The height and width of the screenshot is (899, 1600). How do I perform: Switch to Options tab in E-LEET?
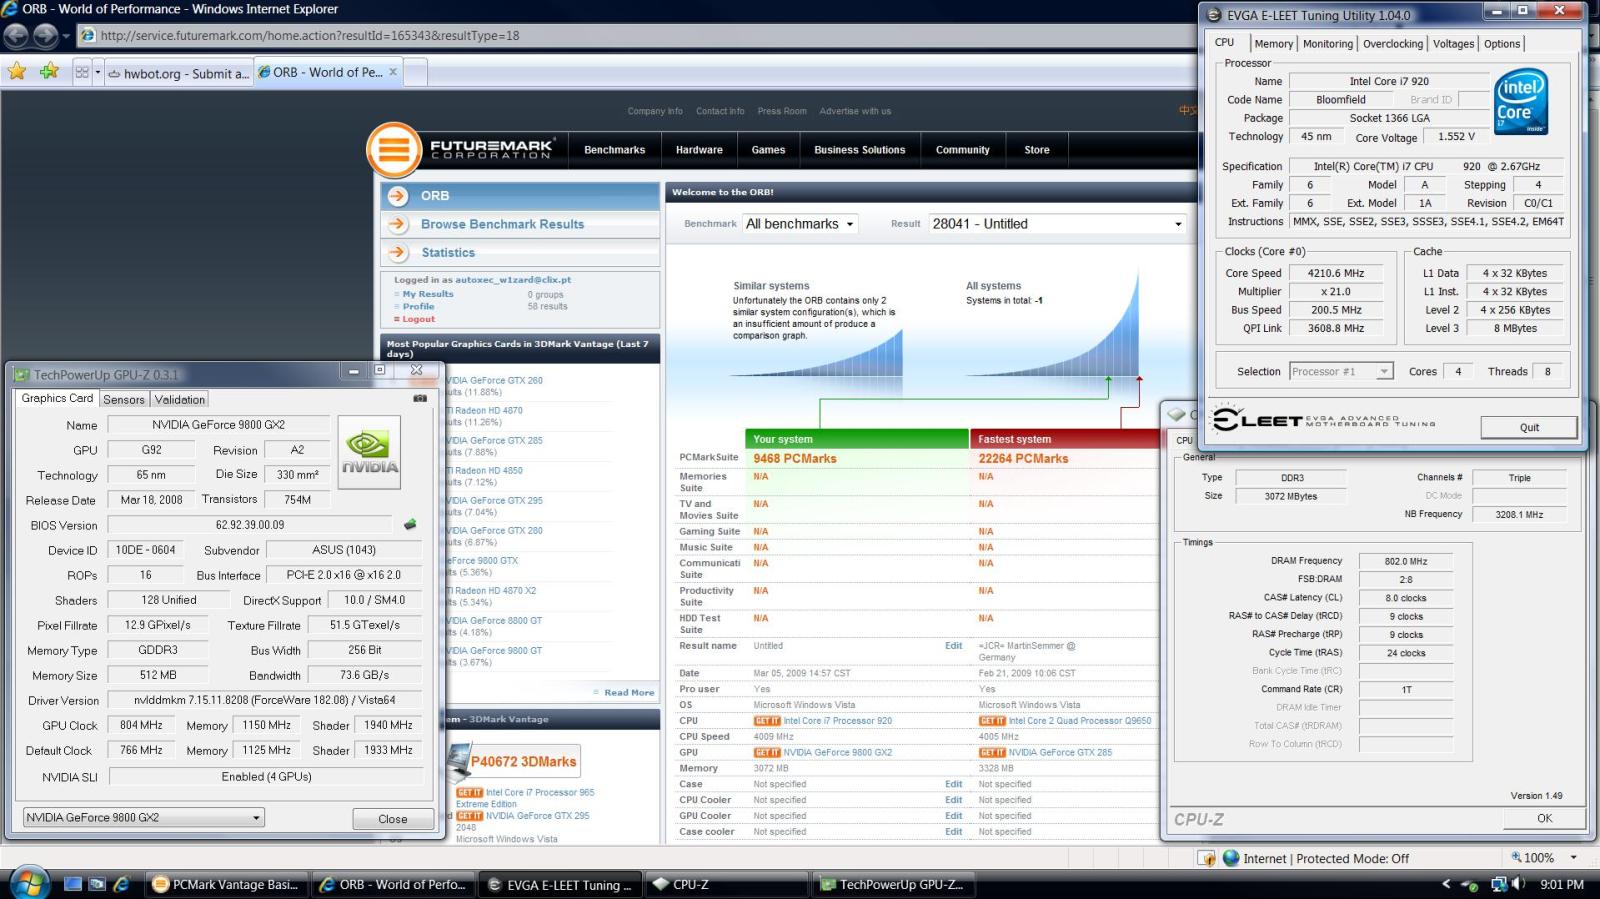click(1502, 44)
